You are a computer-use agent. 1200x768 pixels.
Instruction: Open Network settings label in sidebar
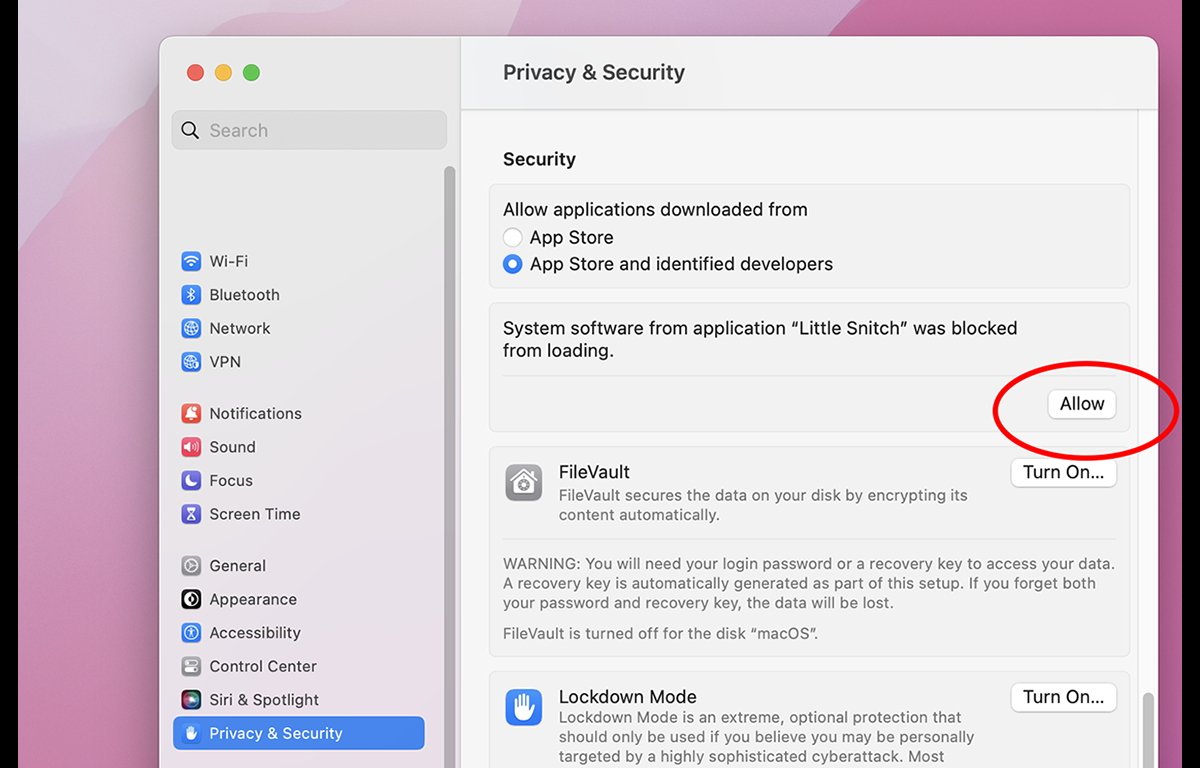[x=240, y=328]
